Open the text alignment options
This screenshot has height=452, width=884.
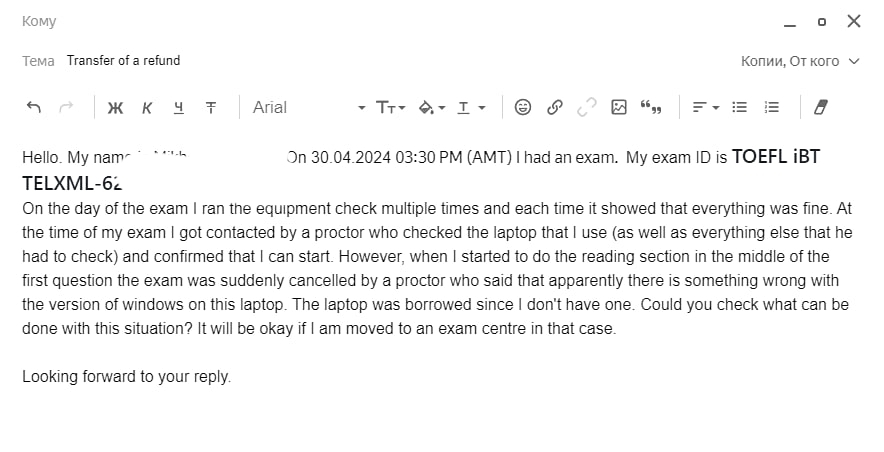[705, 107]
